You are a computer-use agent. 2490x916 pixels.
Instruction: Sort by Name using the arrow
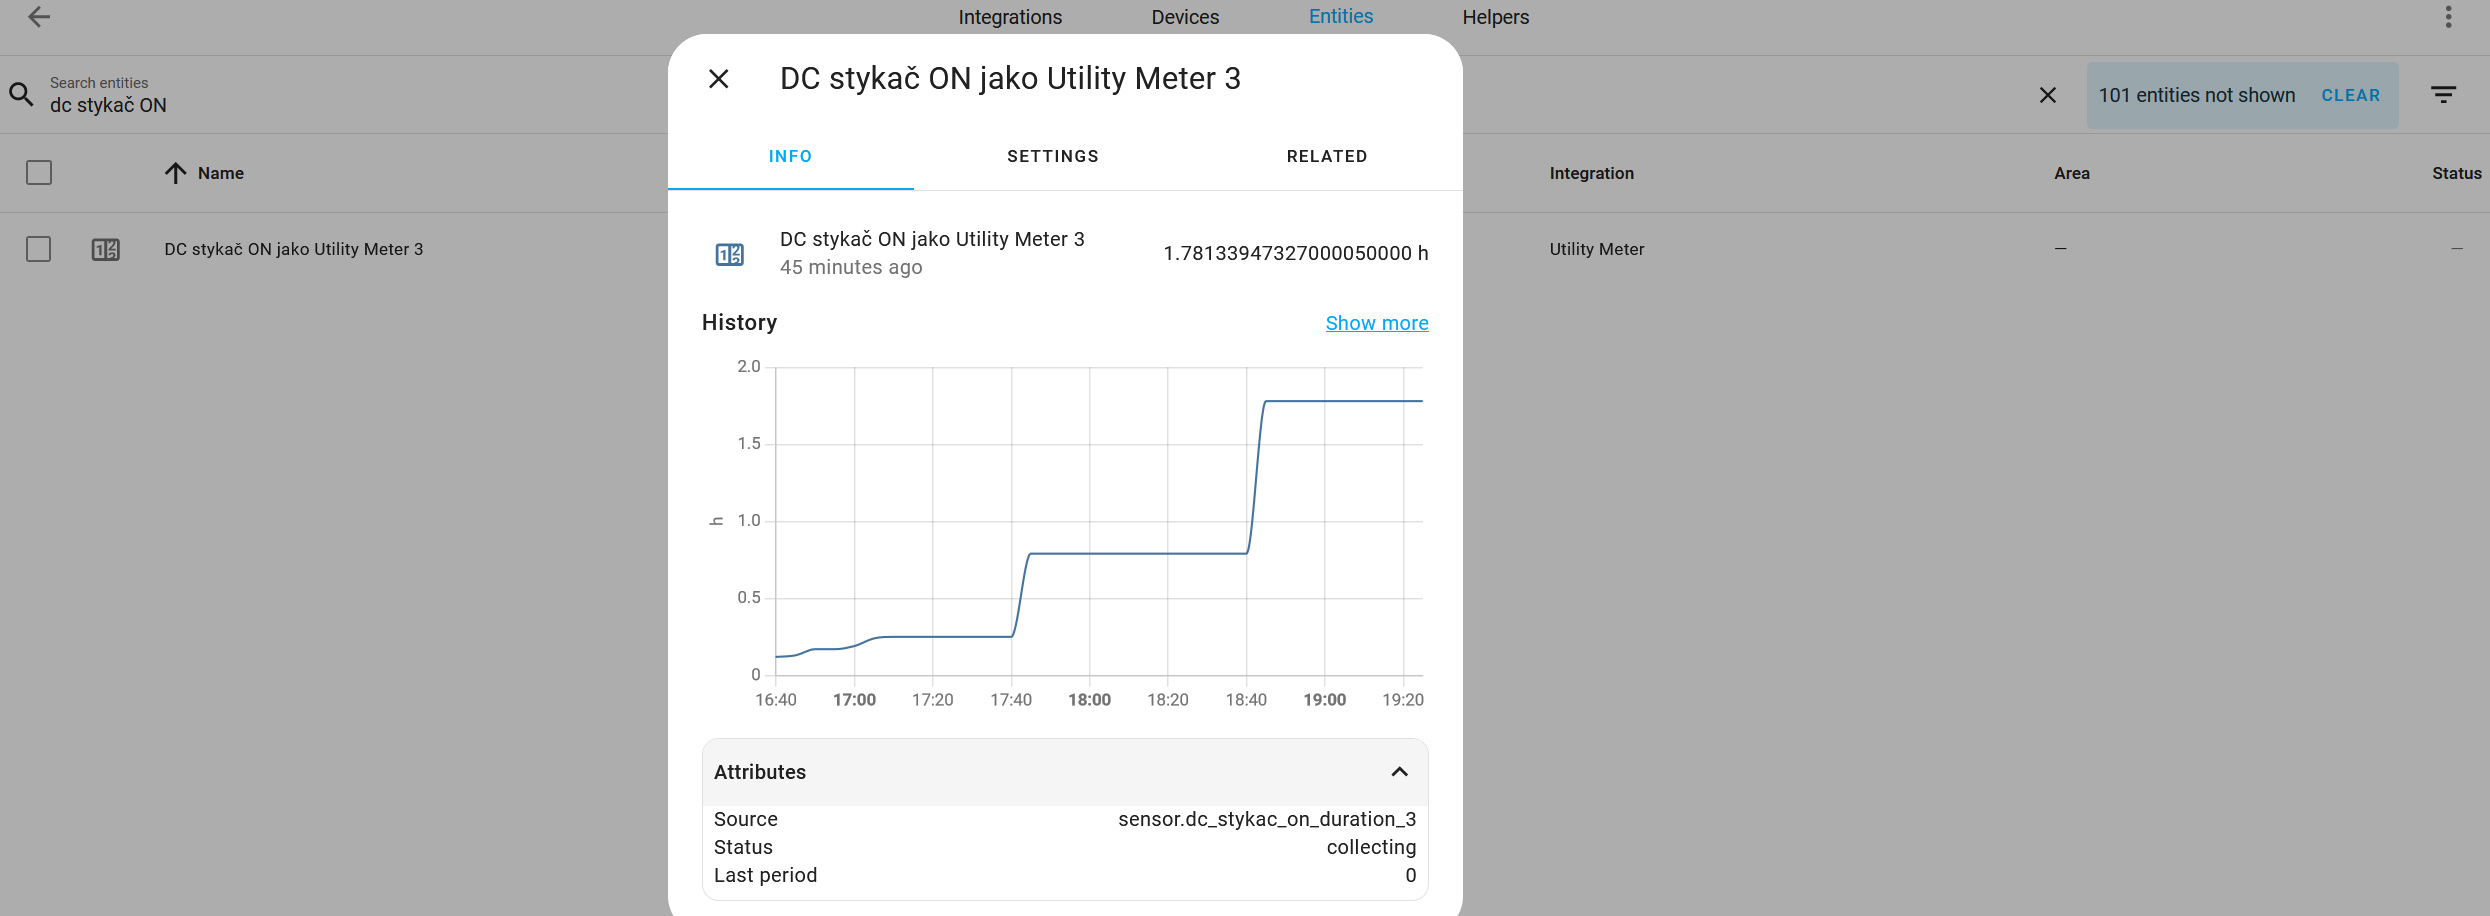pos(175,173)
